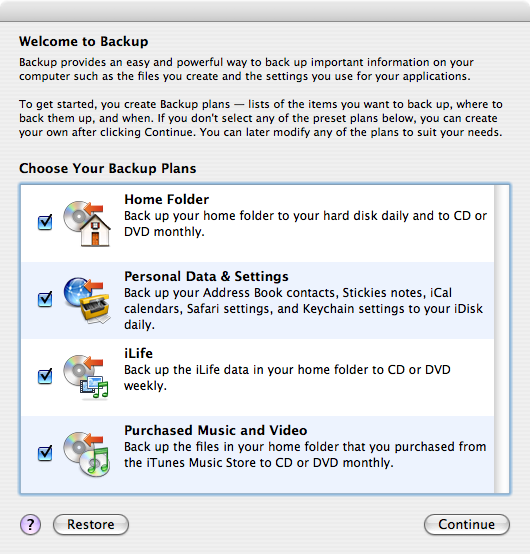The height and width of the screenshot is (554, 530).
Task: Select the Home Folder plan title
Action: tap(166, 200)
